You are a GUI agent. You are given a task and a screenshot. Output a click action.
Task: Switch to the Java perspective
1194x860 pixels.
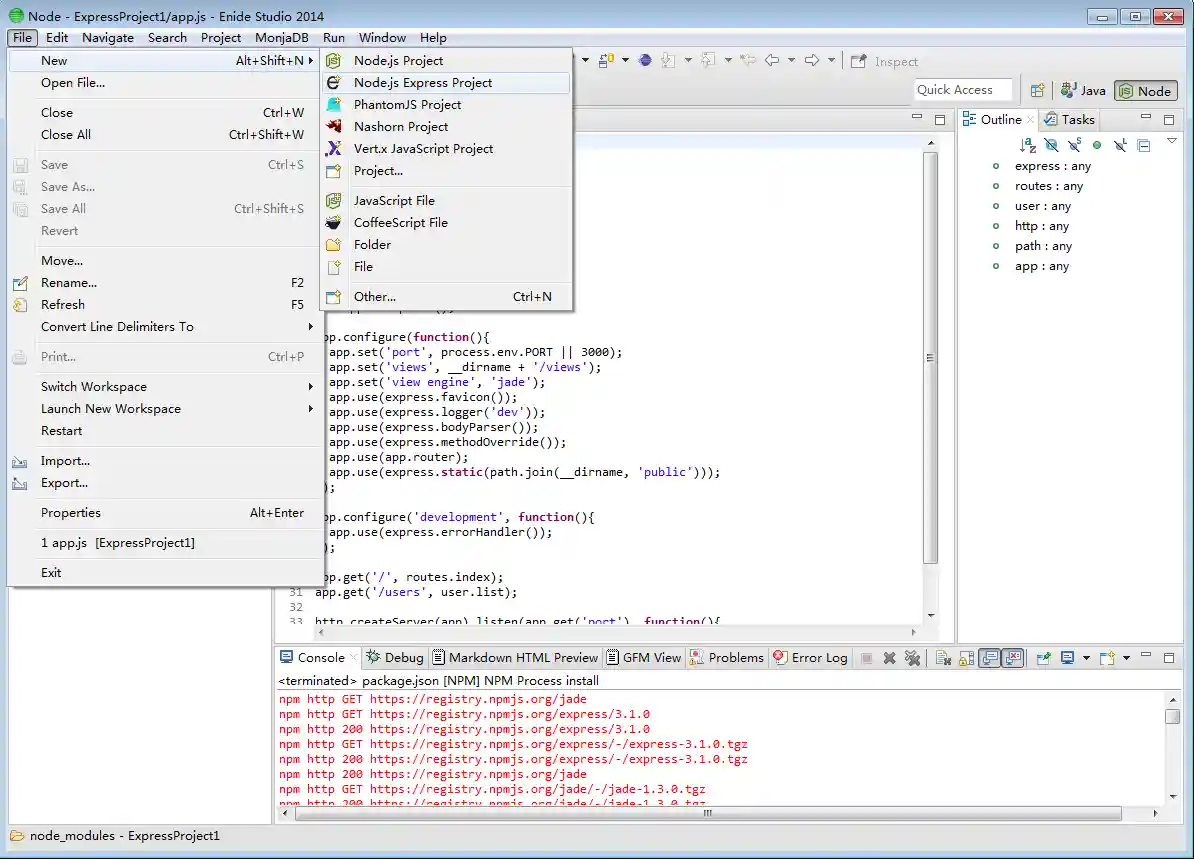point(1084,90)
